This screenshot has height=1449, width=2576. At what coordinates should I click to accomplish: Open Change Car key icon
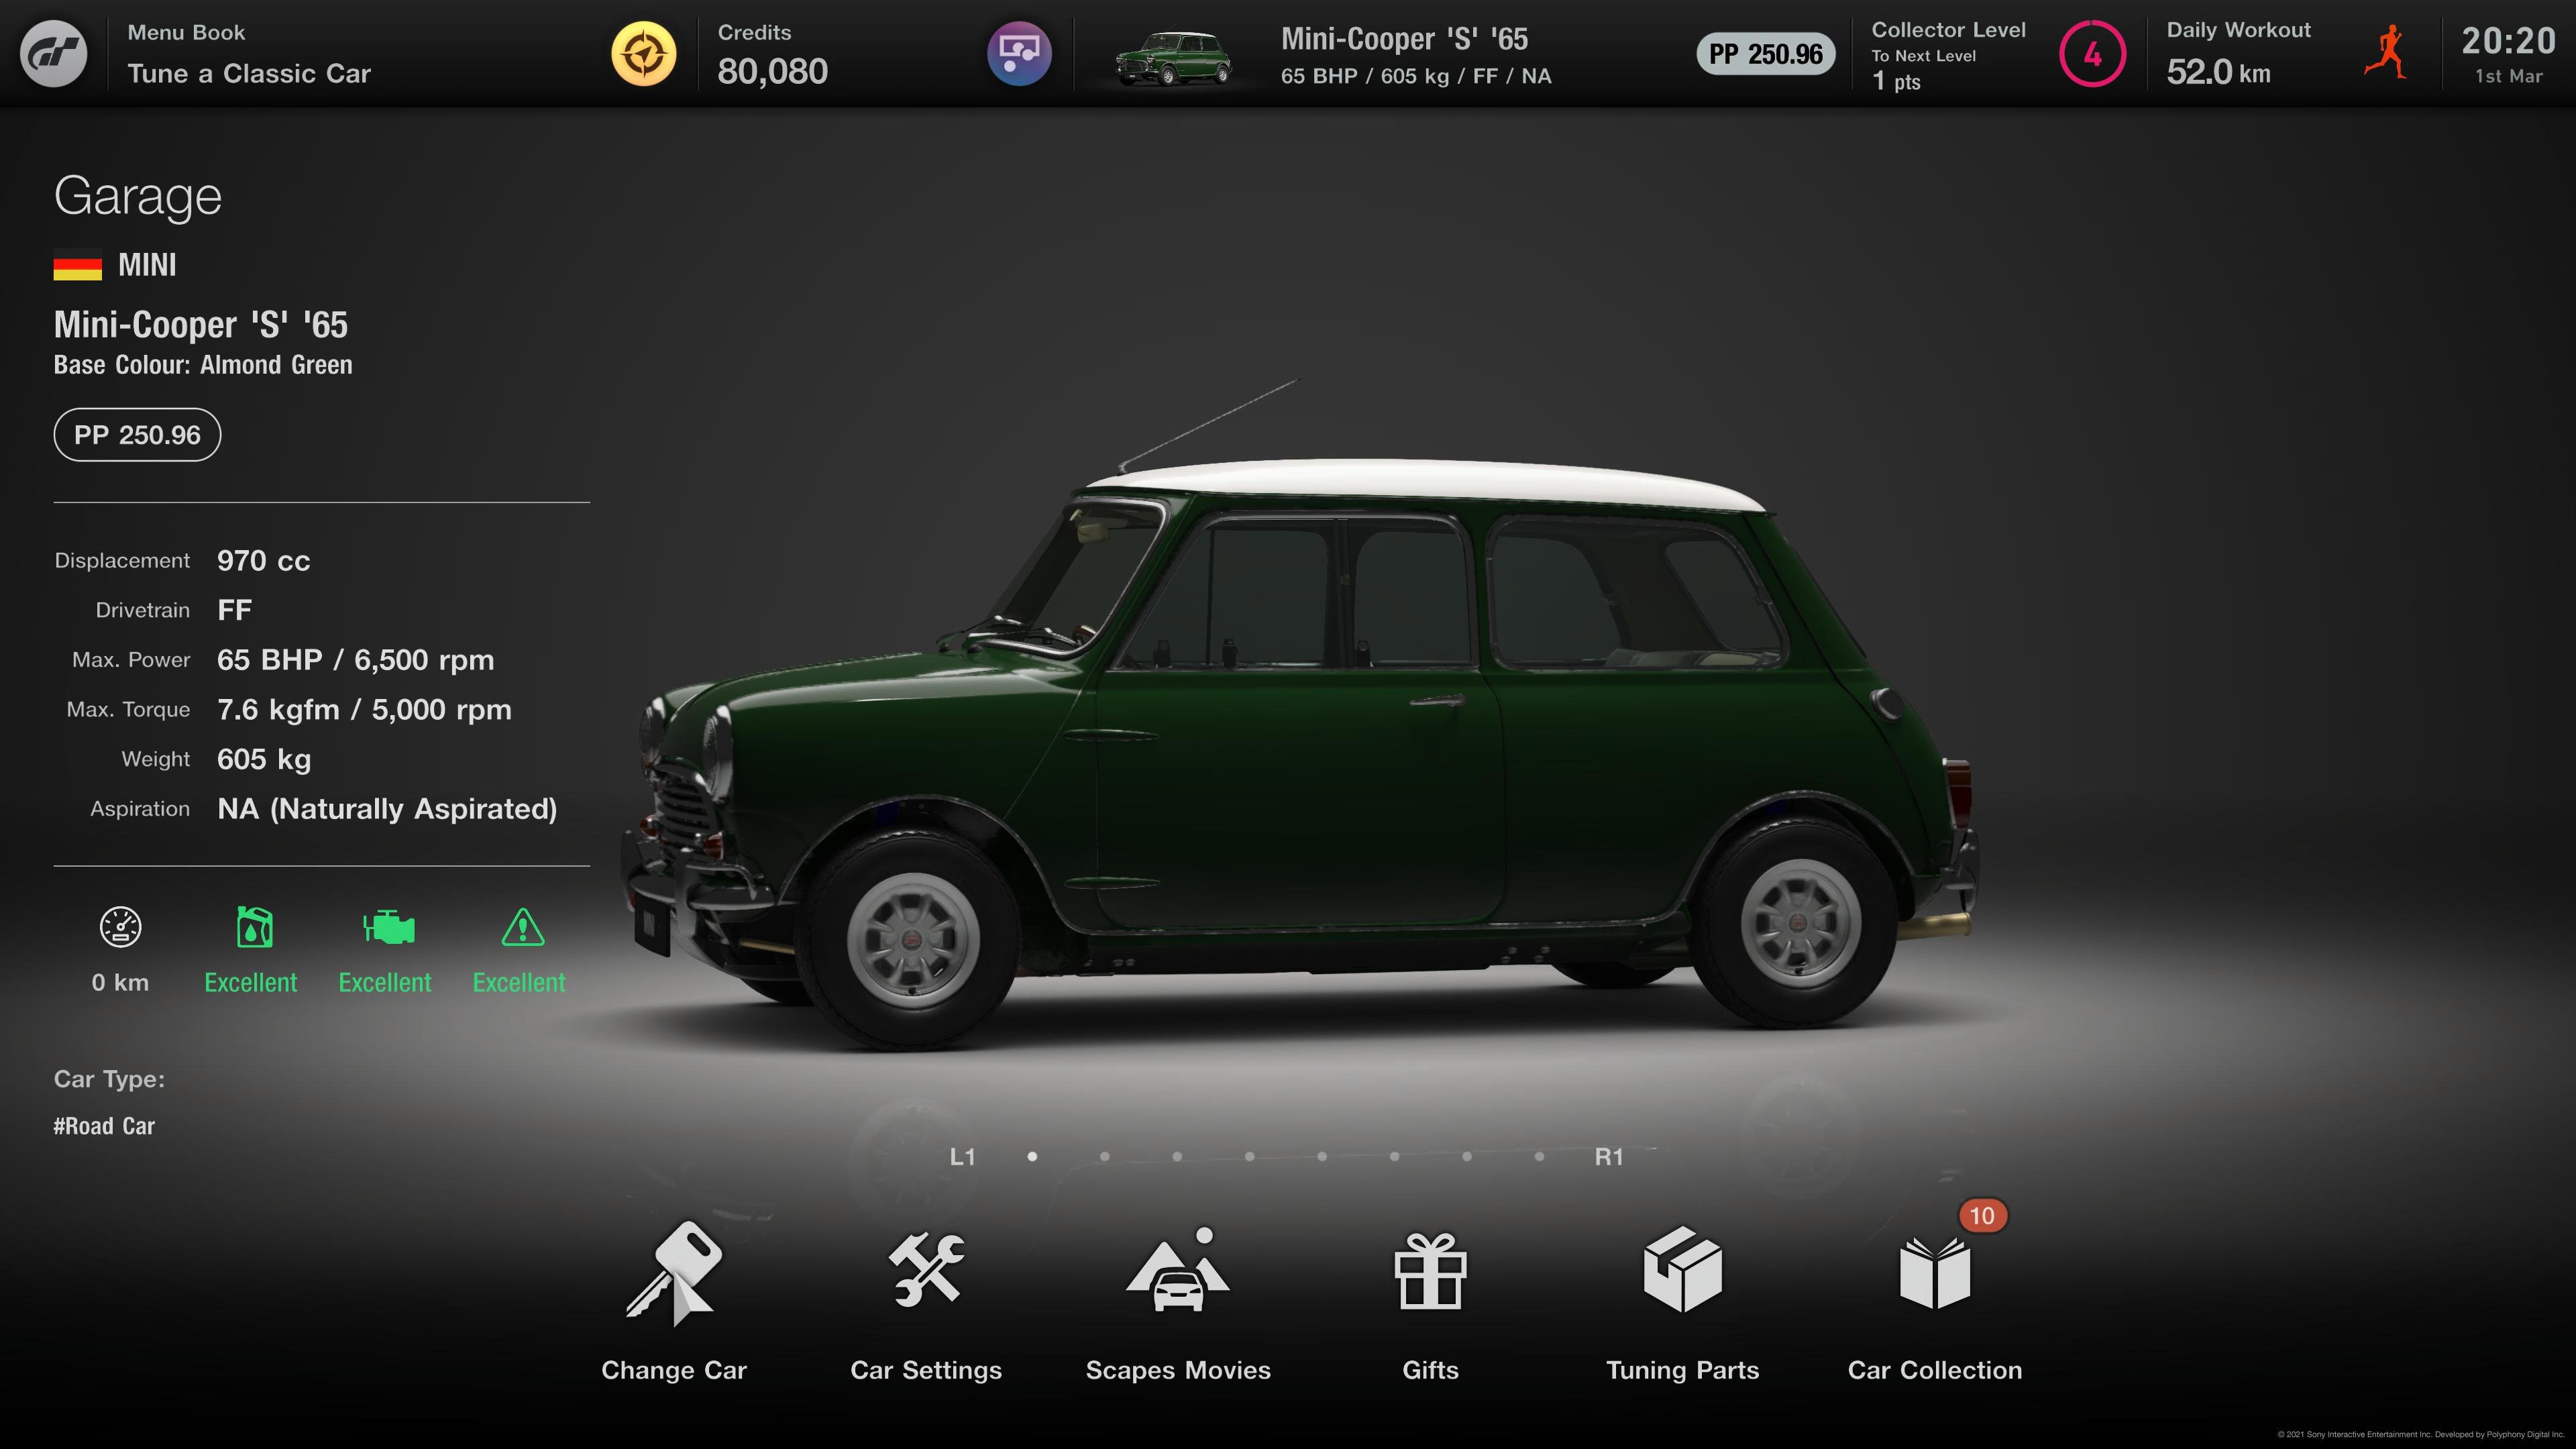[673, 1273]
